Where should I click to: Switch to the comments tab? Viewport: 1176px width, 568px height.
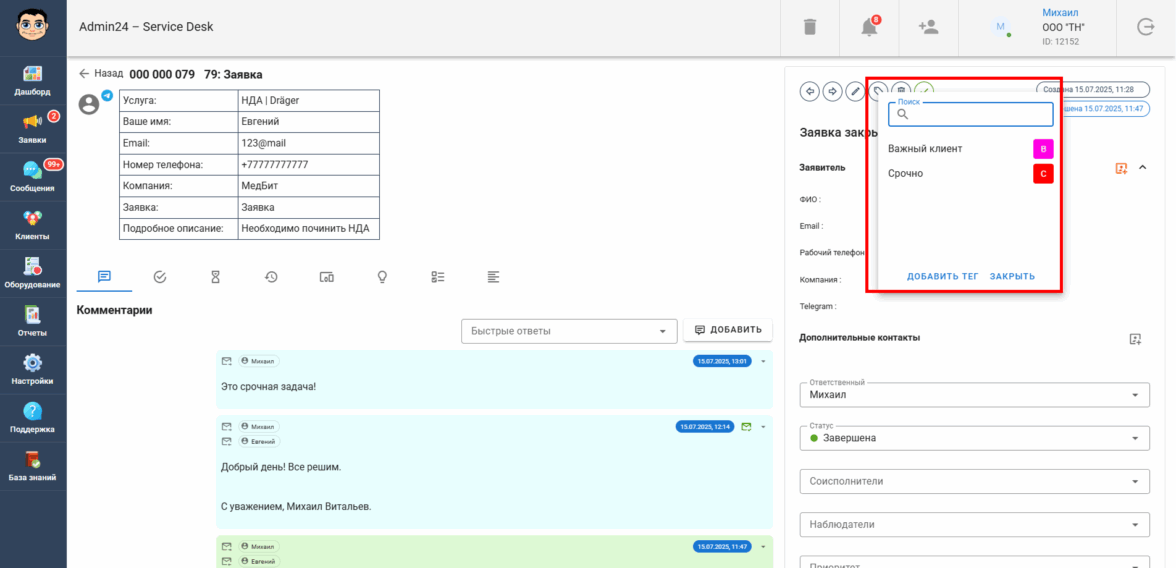click(x=104, y=276)
